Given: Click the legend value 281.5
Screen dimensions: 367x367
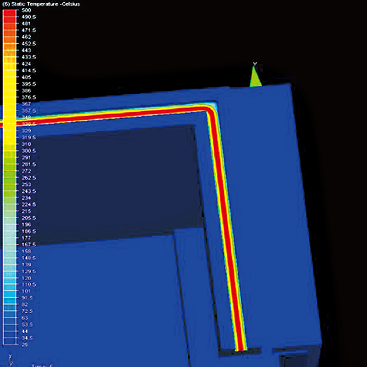Looking at the screenshot, I should pyautogui.click(x=29, y=164).
